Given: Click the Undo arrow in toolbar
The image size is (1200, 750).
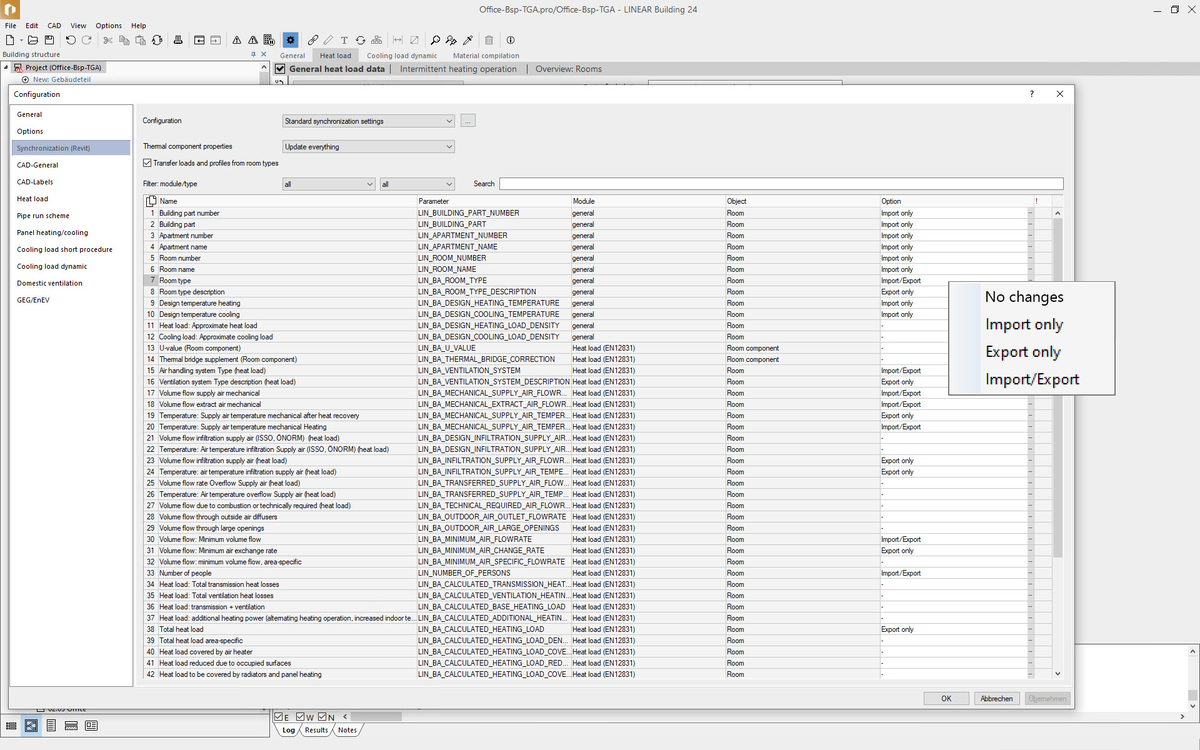Looking at the screenshot, I should click(71, 40).
